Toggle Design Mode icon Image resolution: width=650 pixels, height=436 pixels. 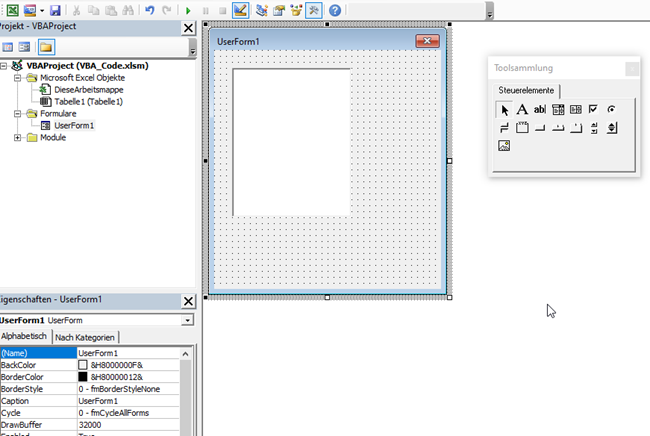pyautogui.click(x=240, y=10)
